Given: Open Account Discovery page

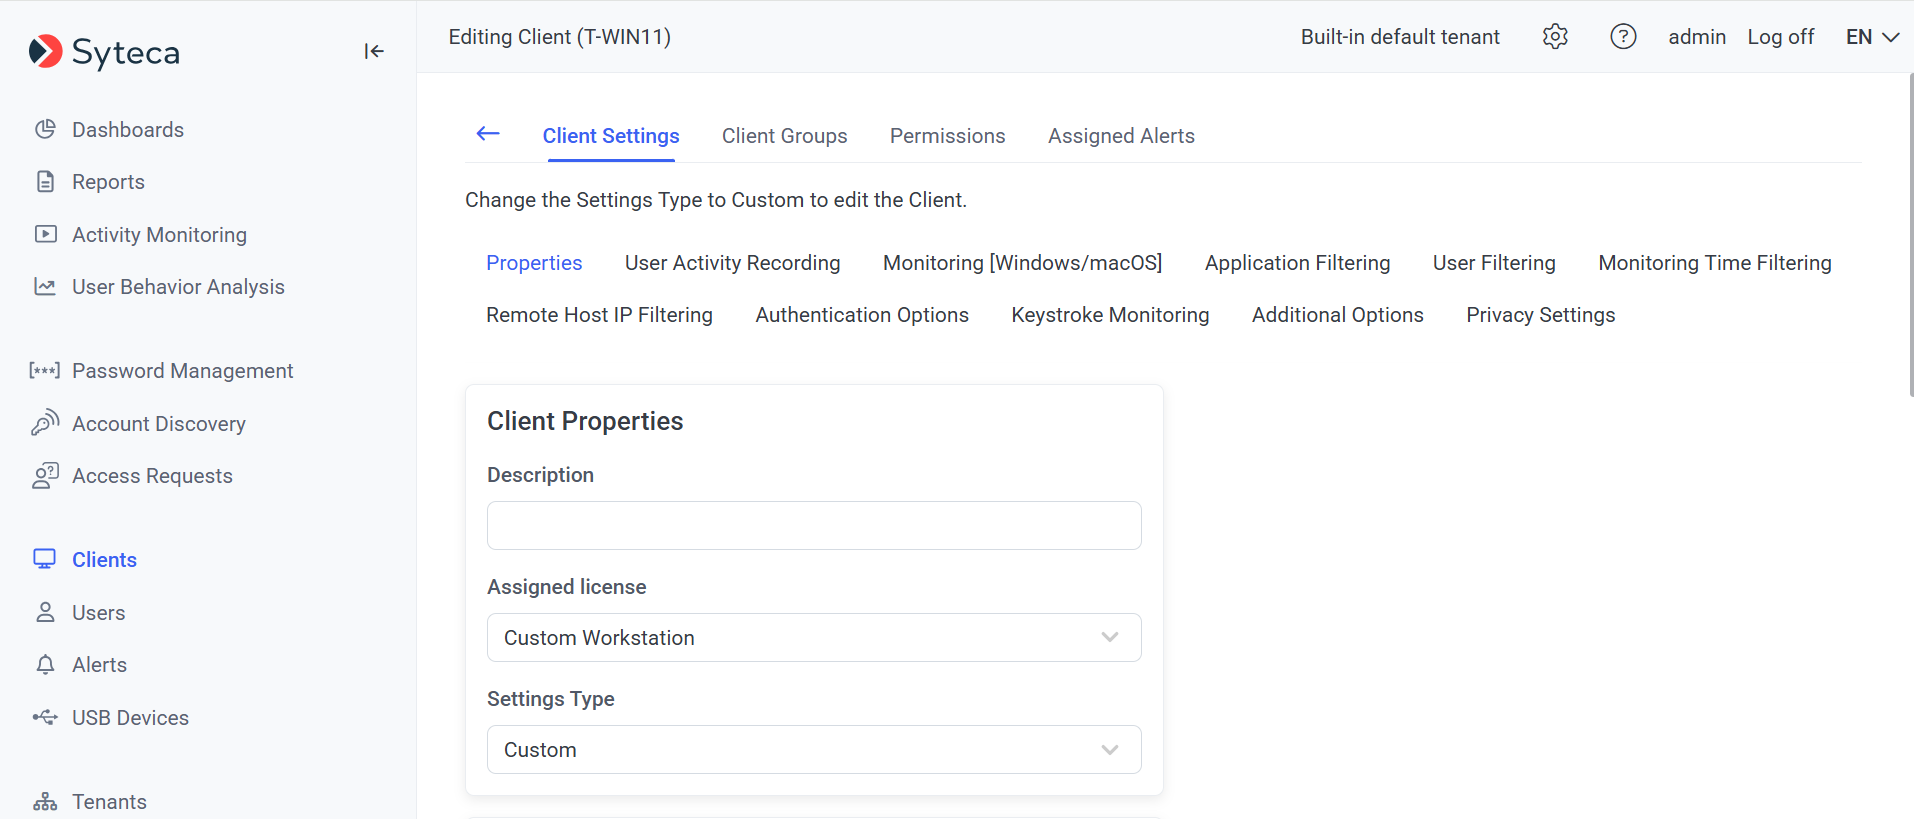Looking at the screenshot, I should point(158,424).
